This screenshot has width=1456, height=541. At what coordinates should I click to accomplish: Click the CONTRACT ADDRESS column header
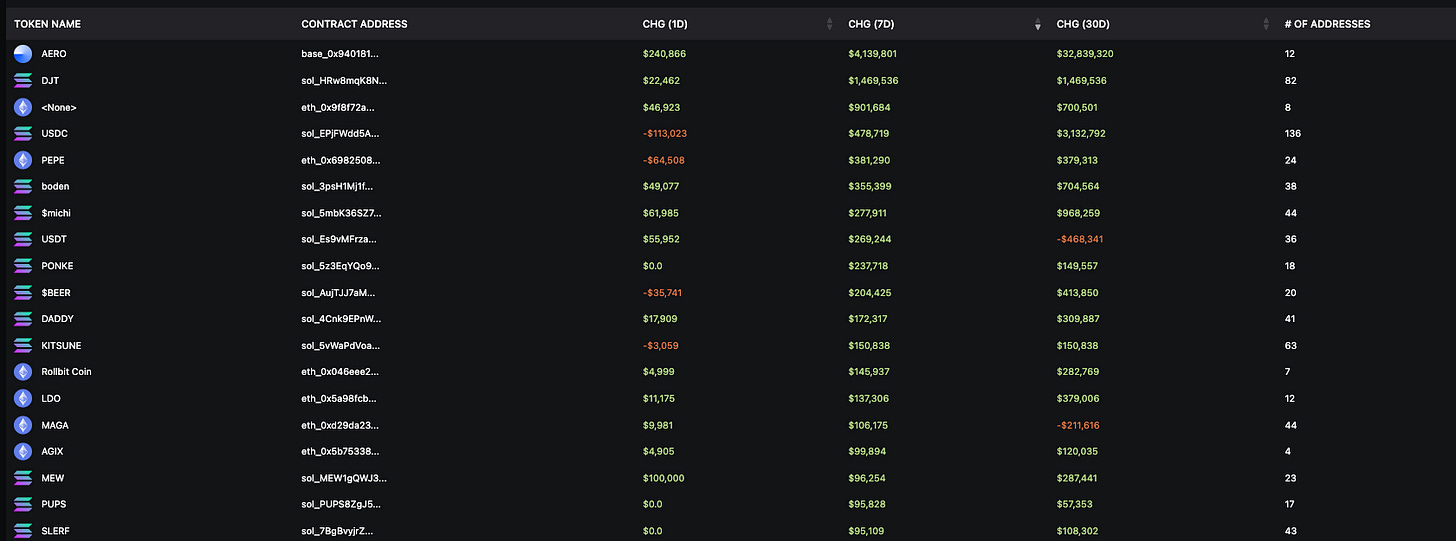tap(354, 24)
